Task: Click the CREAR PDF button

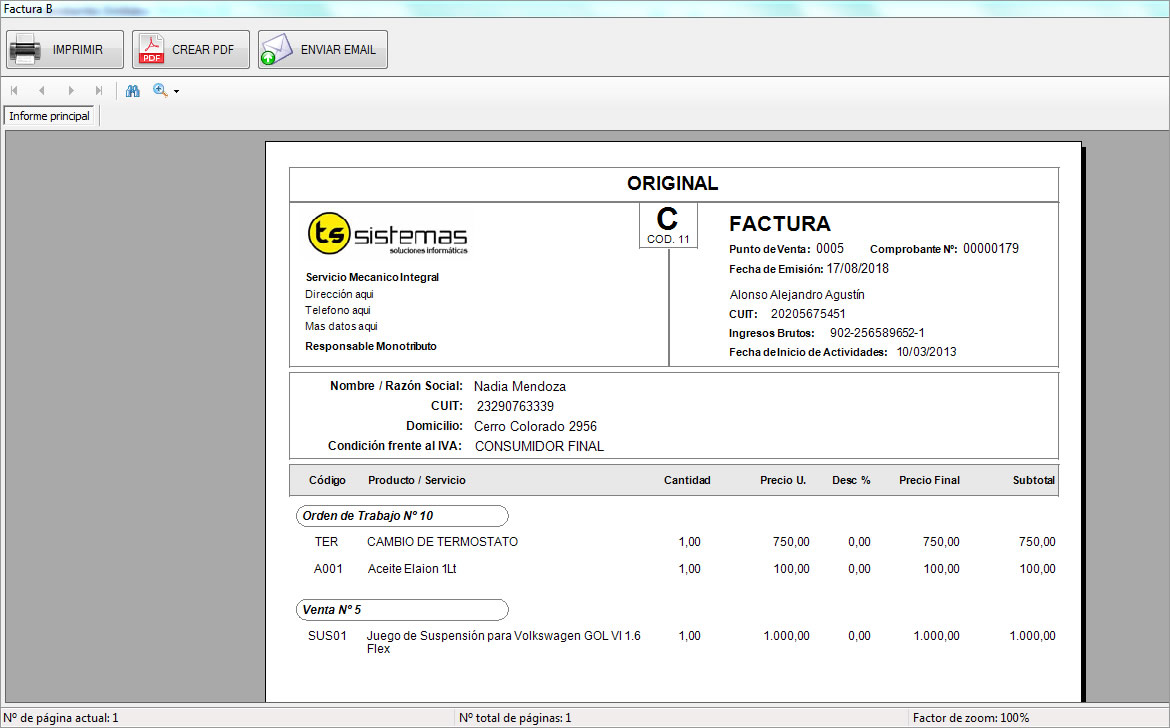Action: click(x=191, y=49)
